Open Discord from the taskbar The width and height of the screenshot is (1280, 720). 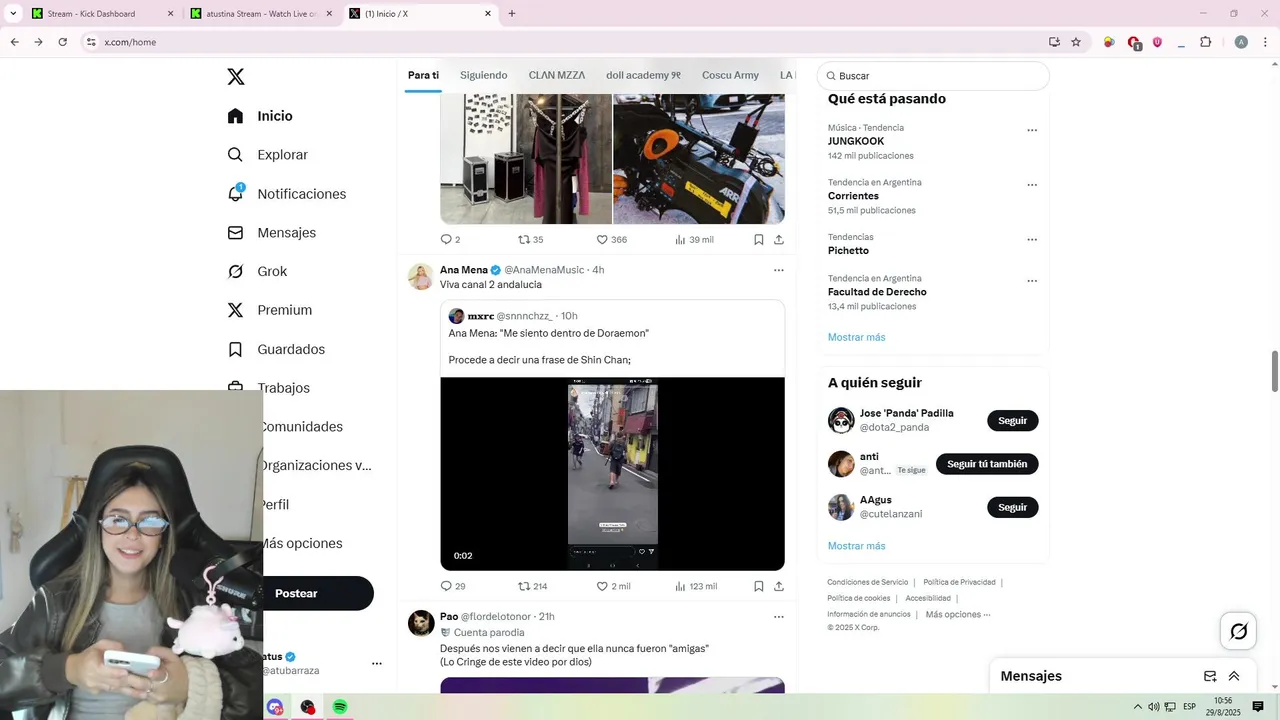coord(275,707)
